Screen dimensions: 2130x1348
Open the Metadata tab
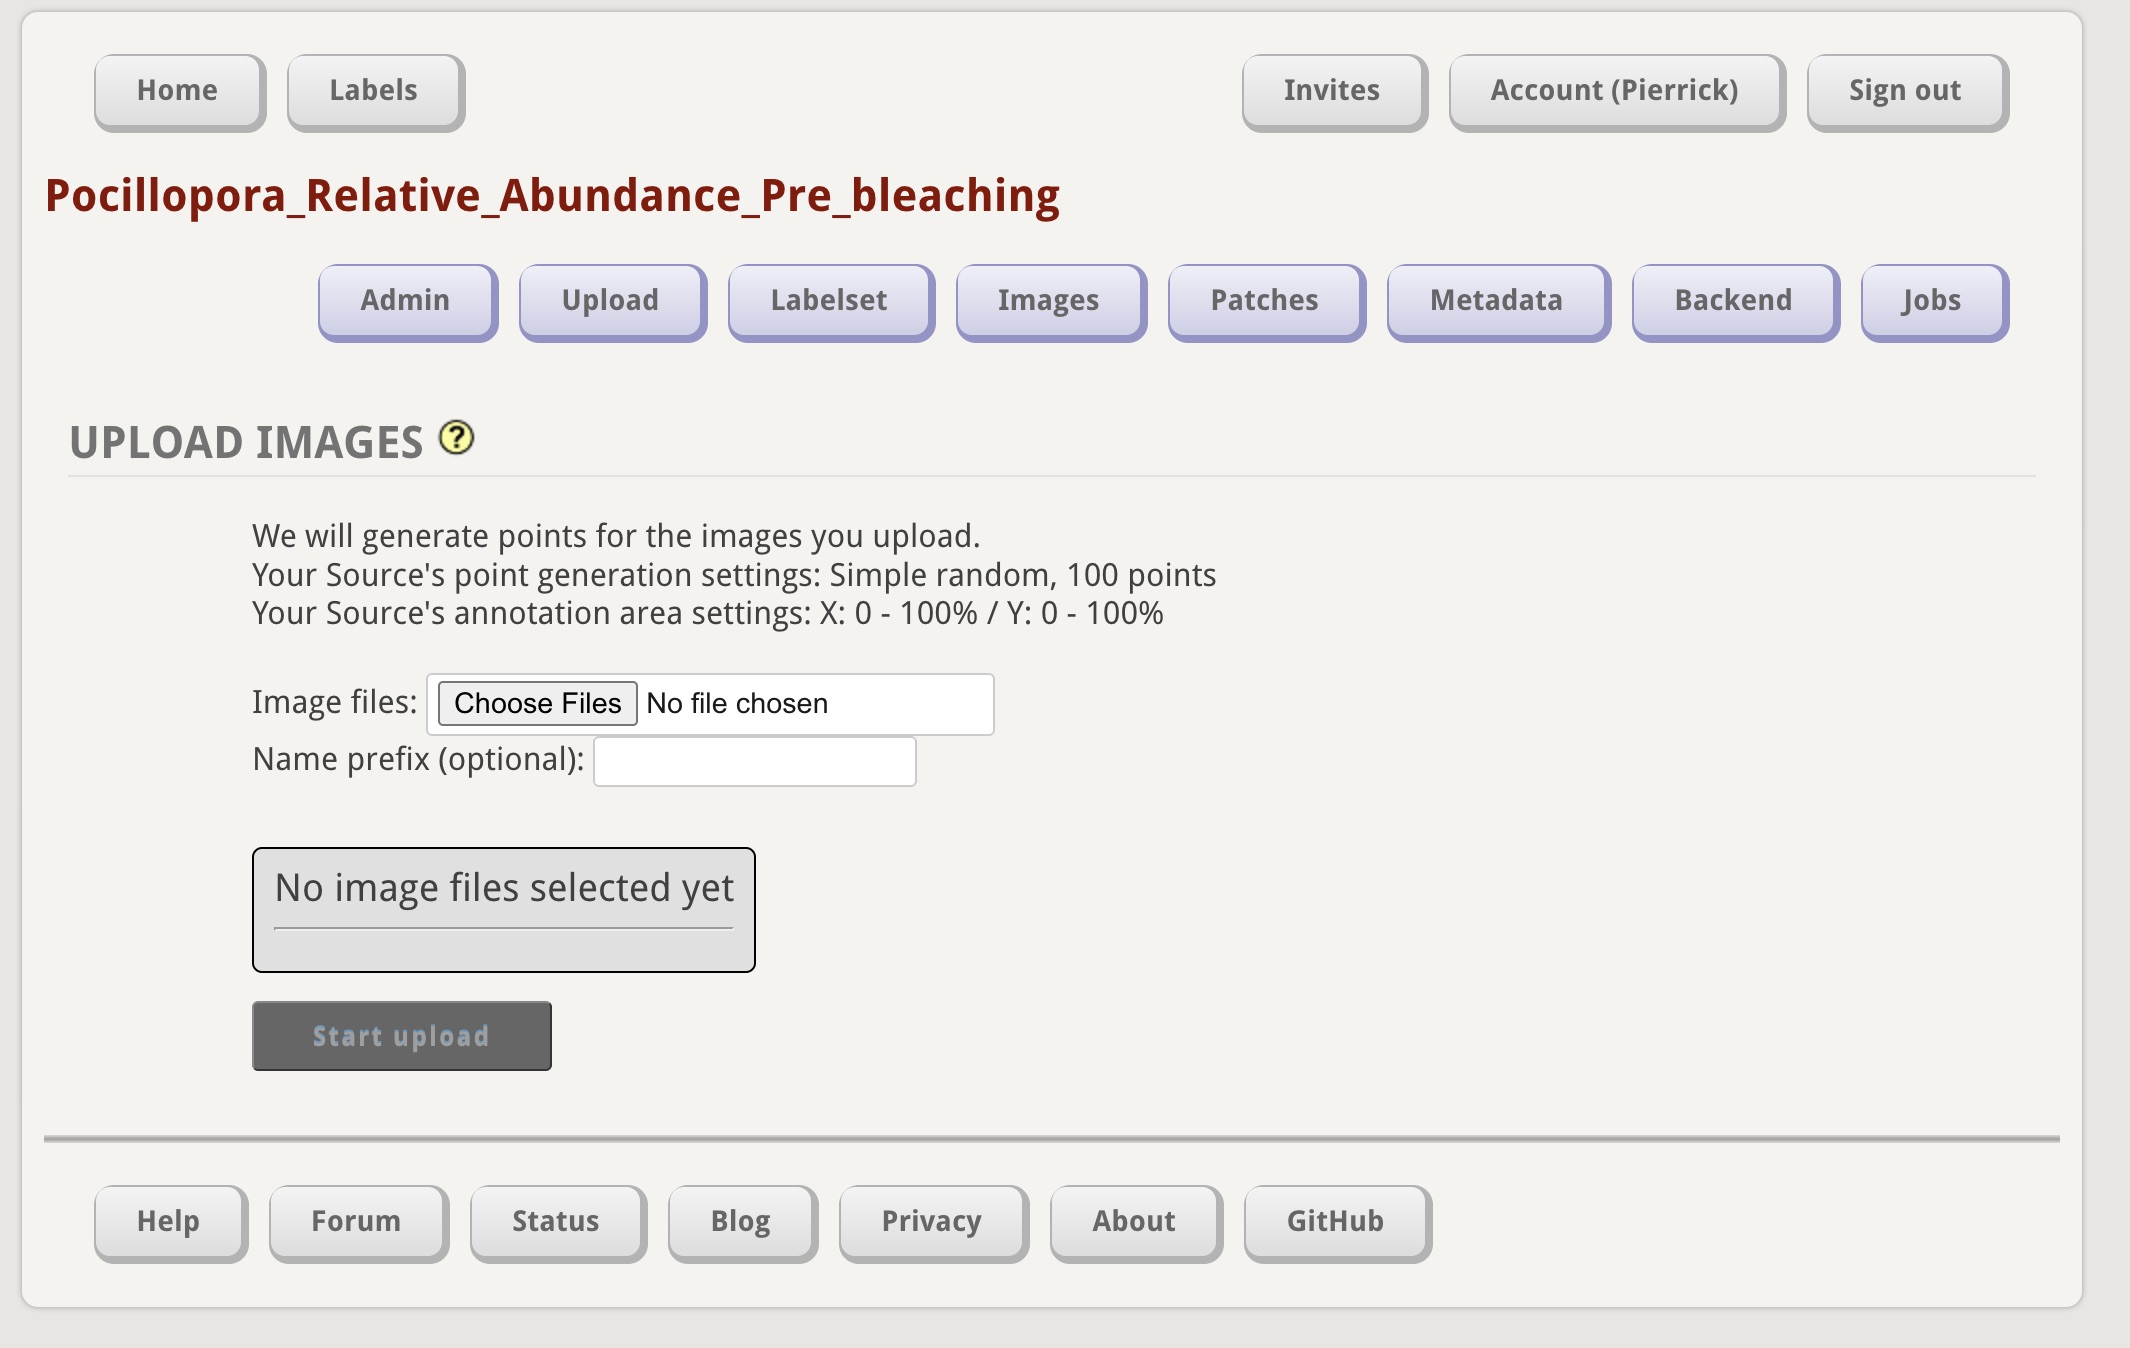point(1497,301)
